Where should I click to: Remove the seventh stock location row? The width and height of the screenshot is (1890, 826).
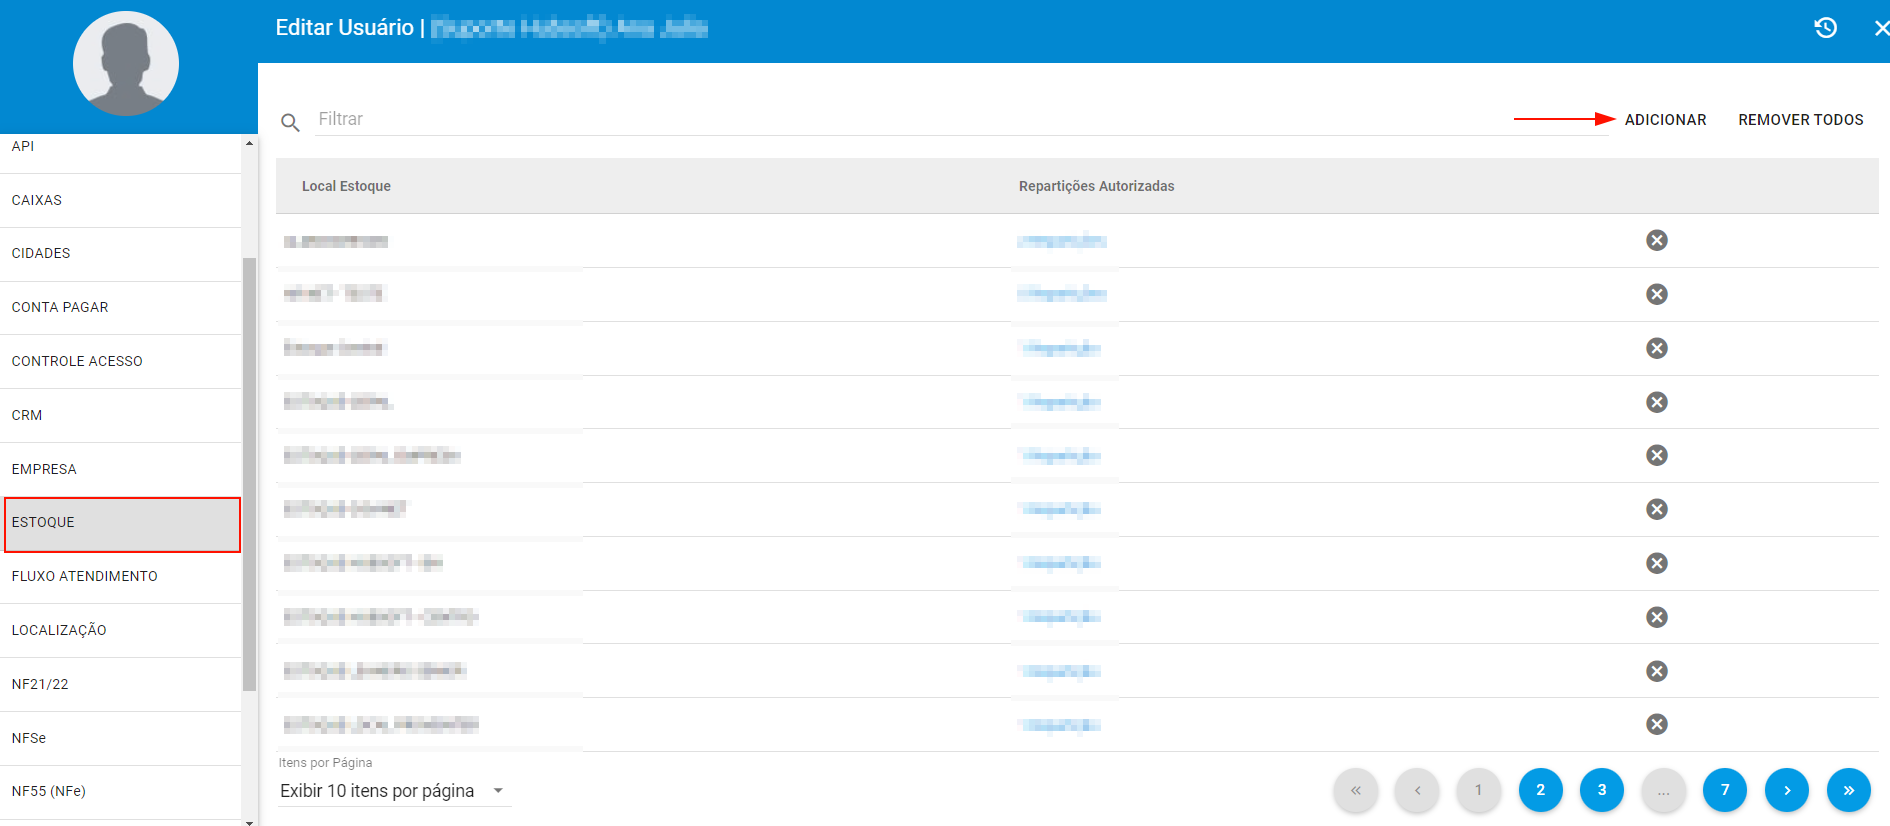click(1657, 563)
